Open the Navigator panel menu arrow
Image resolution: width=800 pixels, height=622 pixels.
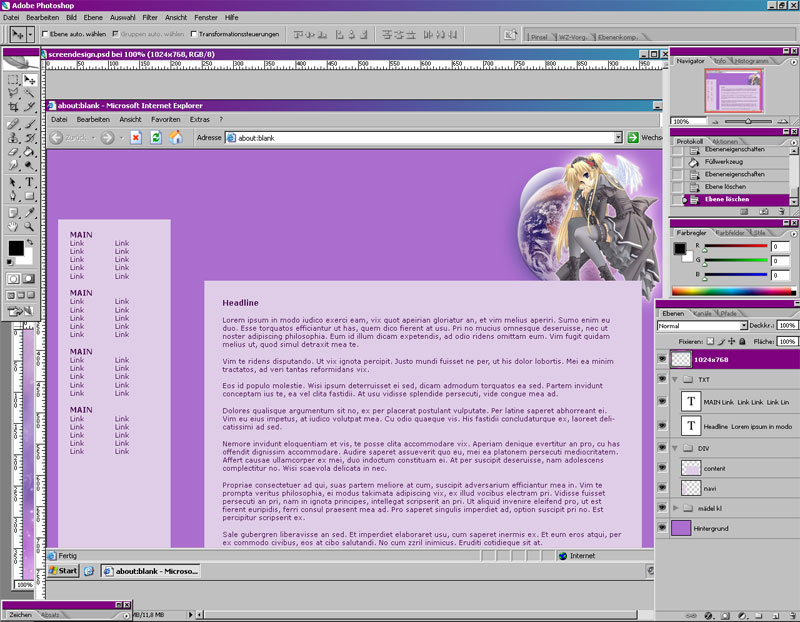[793, 62]
